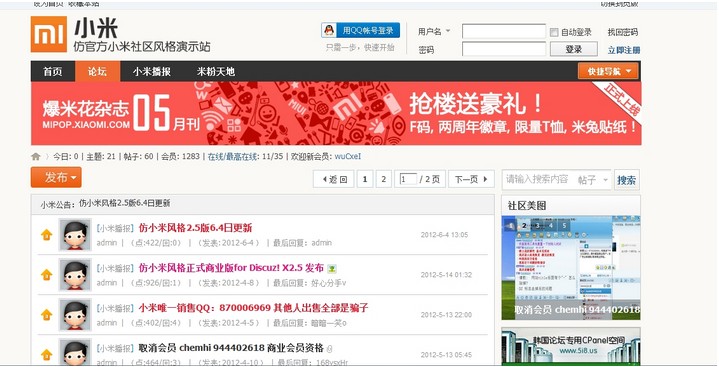Click the 返回 pagination button
Viewport: 719px width, 367px height.
pyautogui.click(x=333, y=179)
